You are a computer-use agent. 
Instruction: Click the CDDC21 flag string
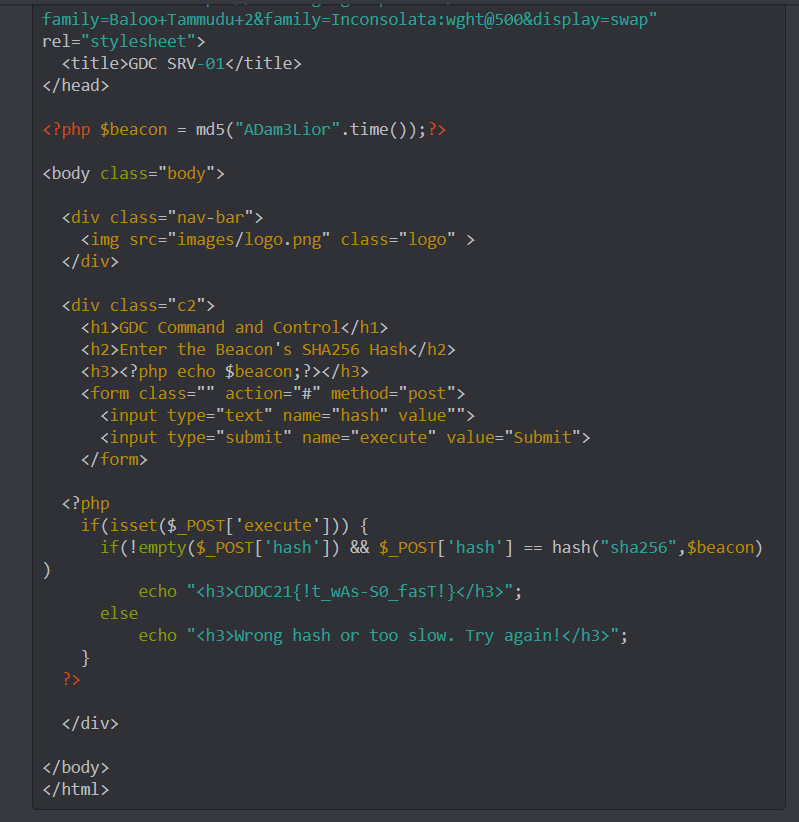[345, 591]
